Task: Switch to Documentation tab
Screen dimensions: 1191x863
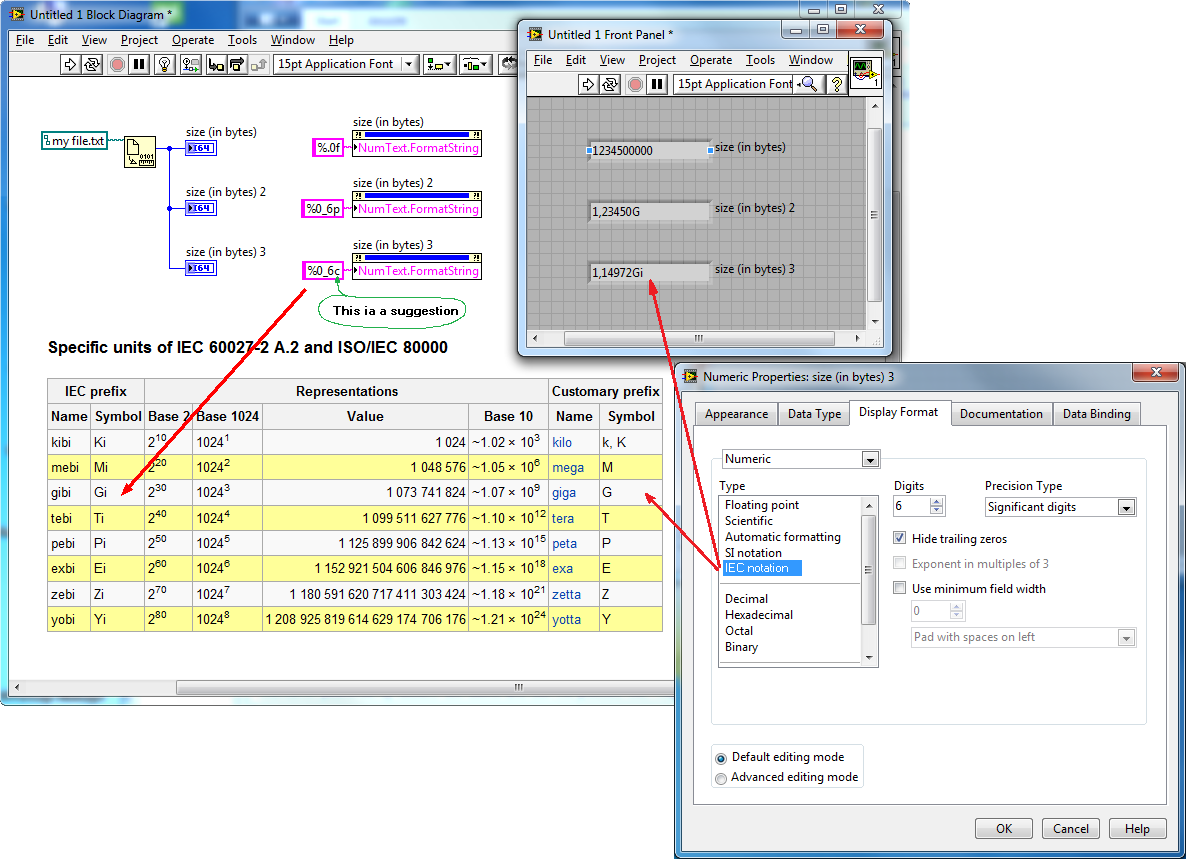Action: [1001, 414]
